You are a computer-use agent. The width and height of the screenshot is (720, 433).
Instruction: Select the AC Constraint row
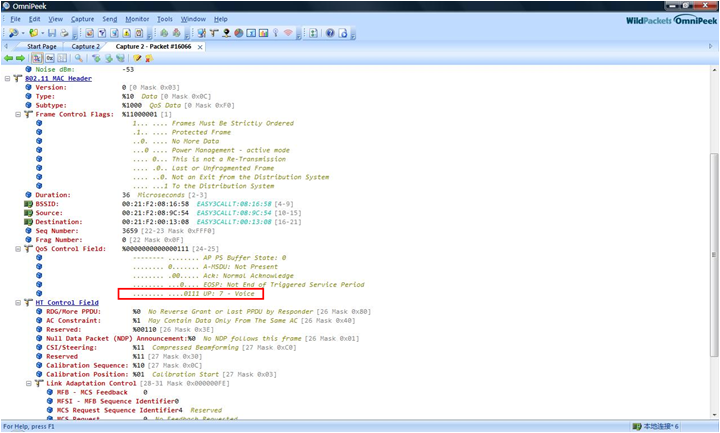click(x=195, y=321)
